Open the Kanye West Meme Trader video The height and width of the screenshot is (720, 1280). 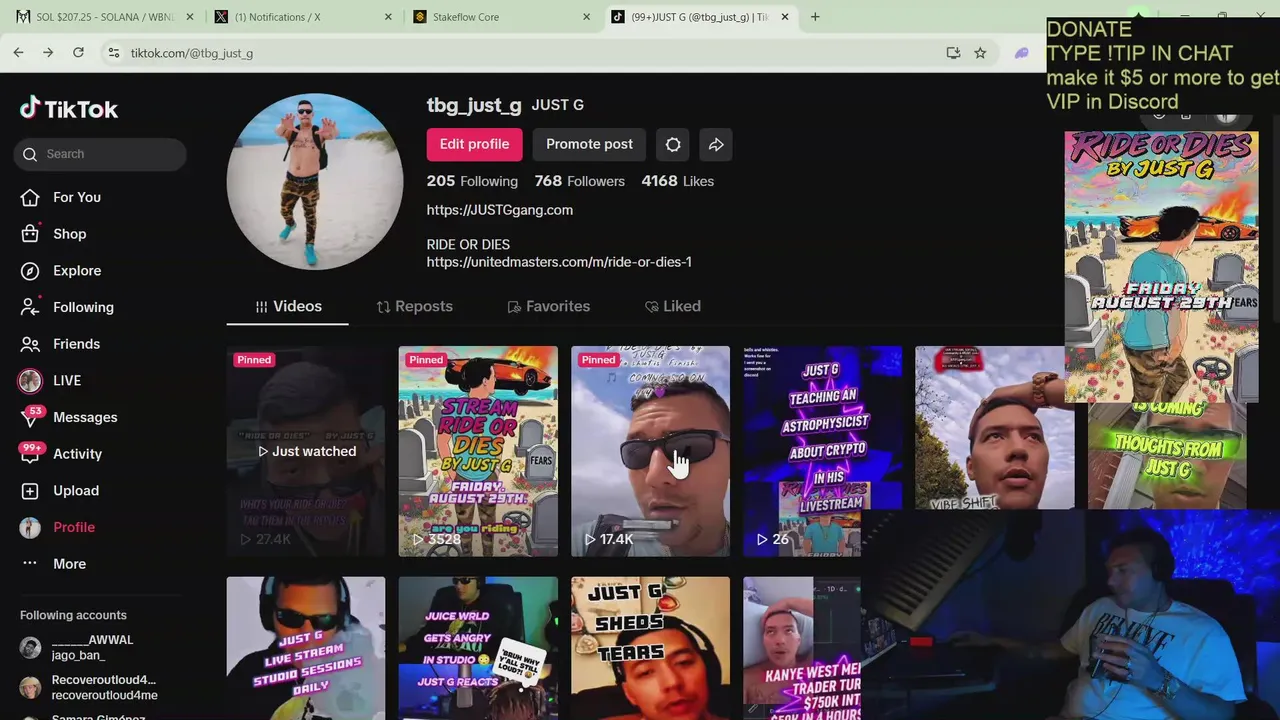[802, 648]
